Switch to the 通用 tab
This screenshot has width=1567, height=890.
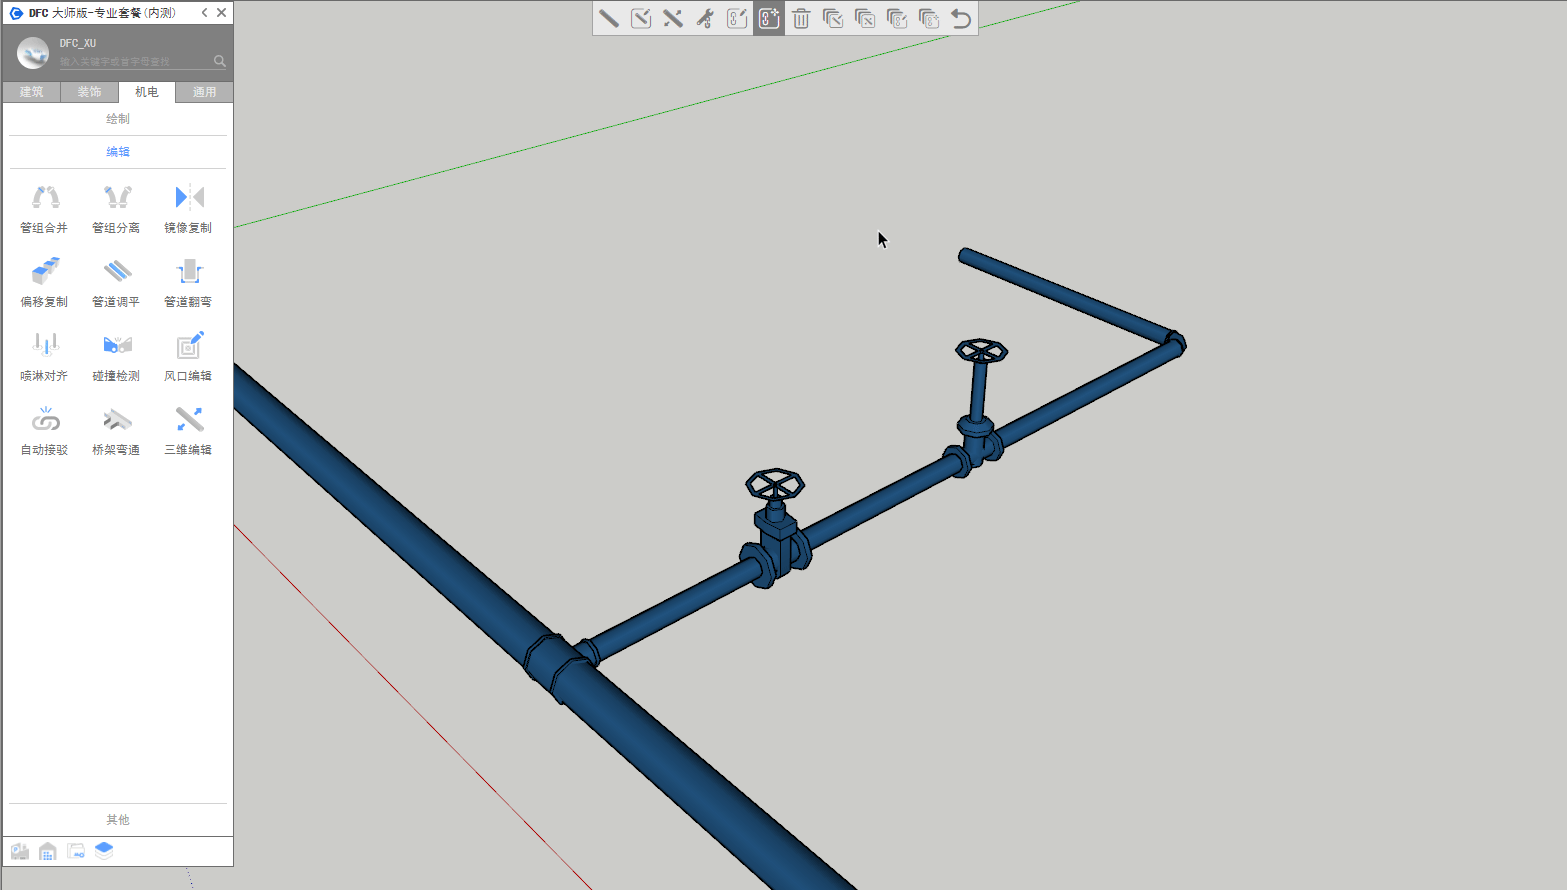point(204,92)
